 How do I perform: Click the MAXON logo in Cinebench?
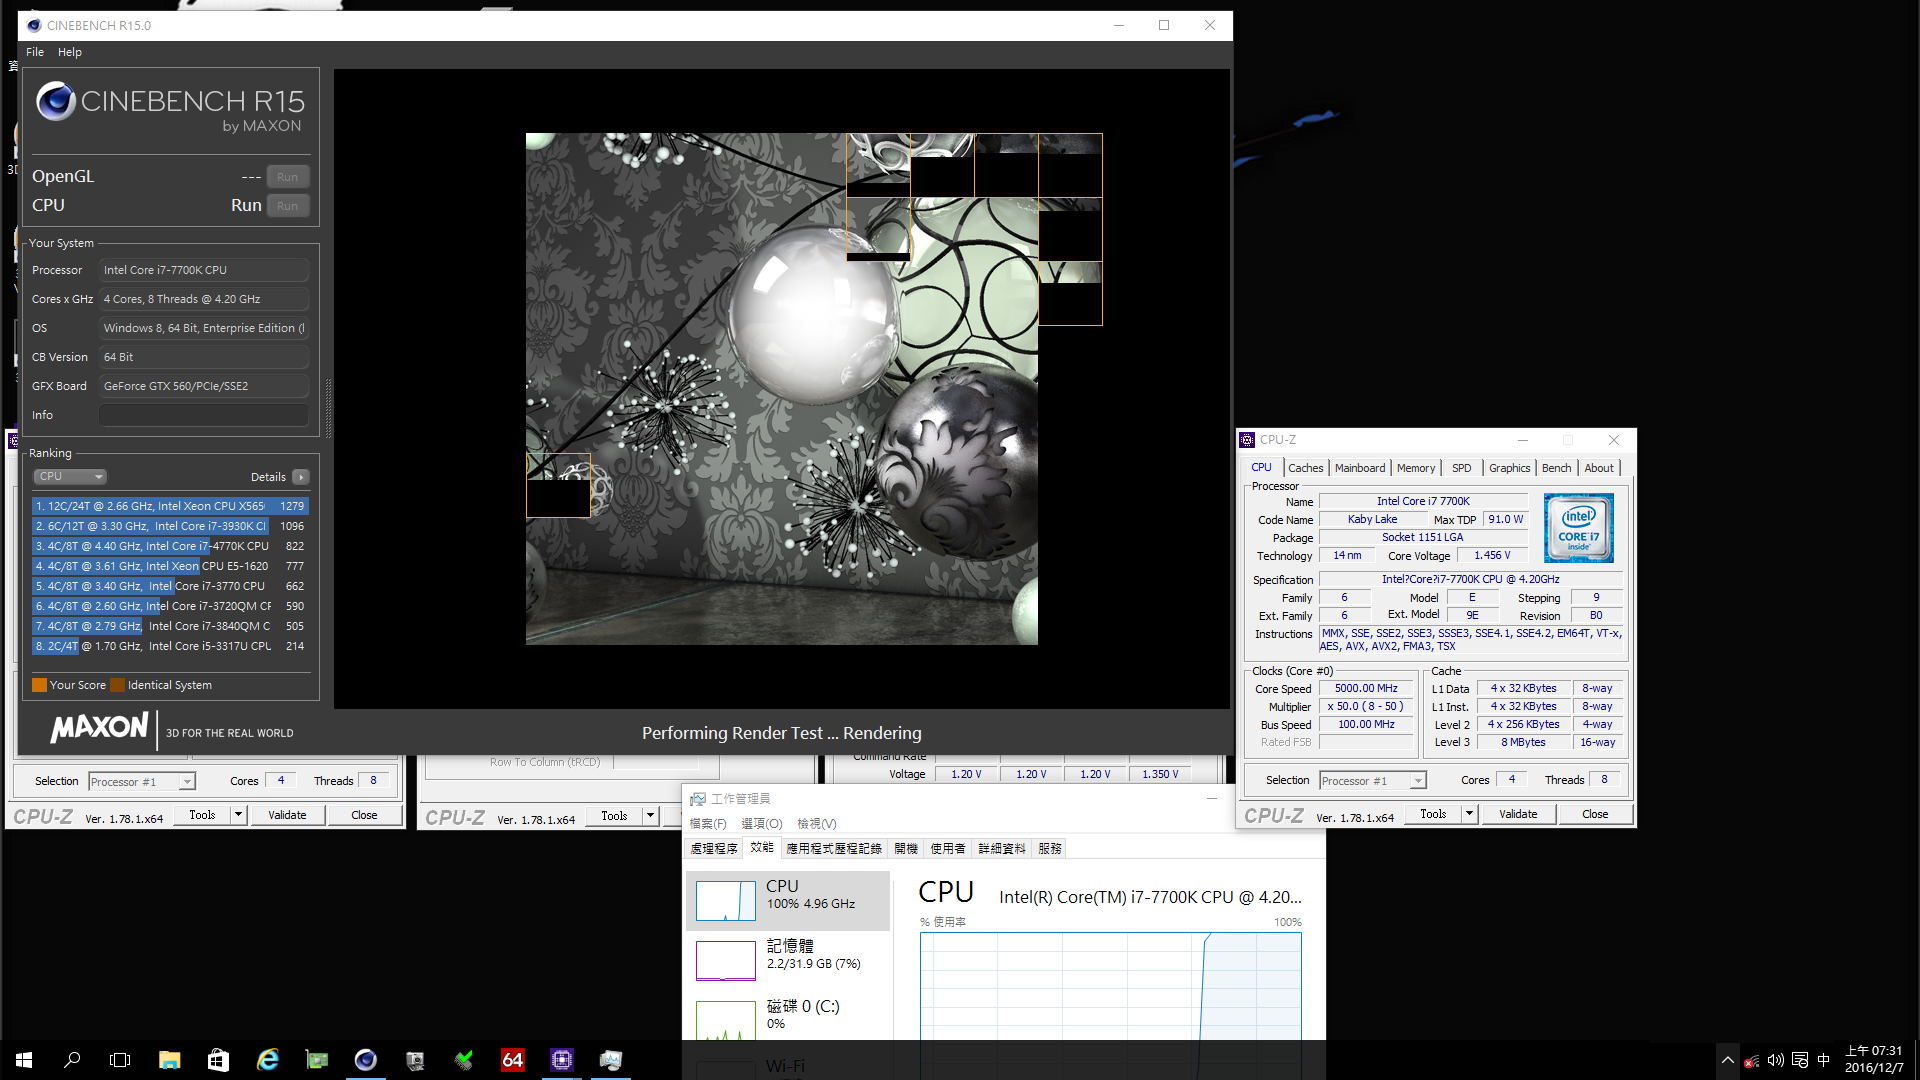100,728
